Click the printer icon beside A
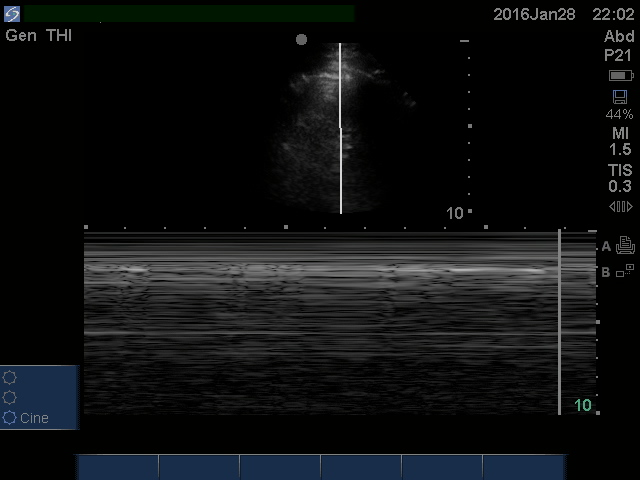This screenshot has height=480, width=640. (625, 245)
